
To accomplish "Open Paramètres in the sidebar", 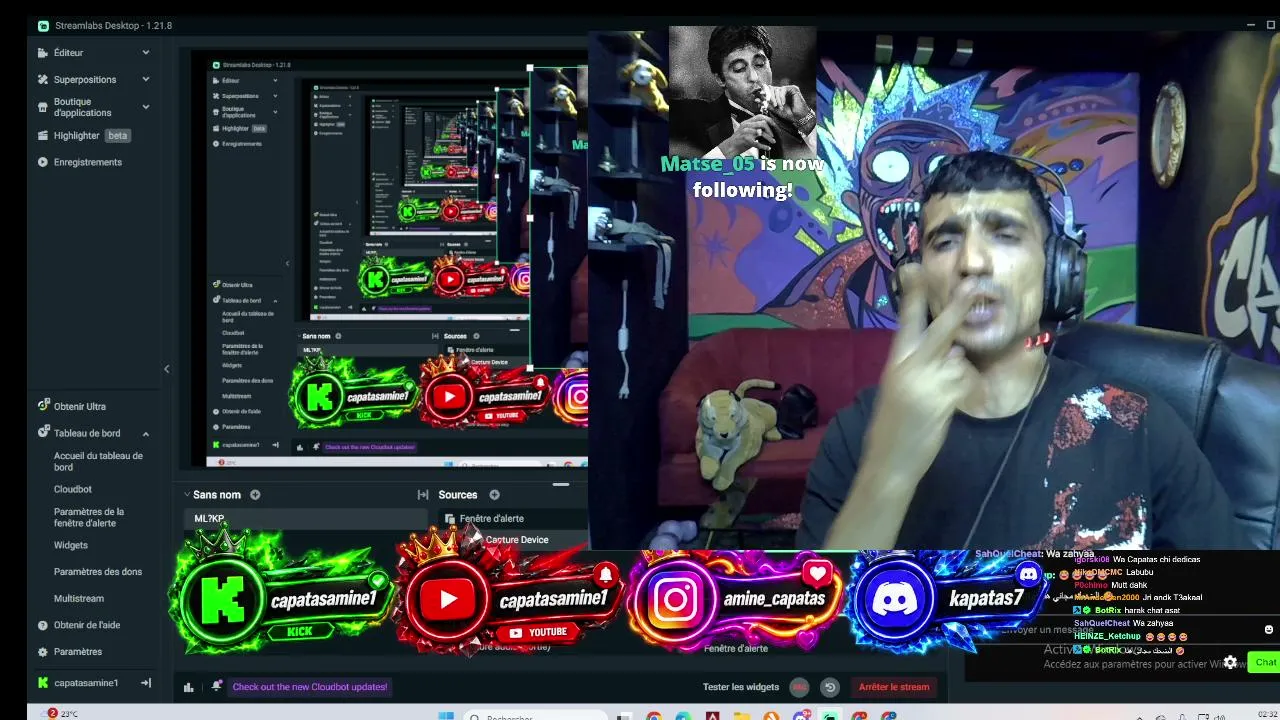I will (x=78, y=652).
